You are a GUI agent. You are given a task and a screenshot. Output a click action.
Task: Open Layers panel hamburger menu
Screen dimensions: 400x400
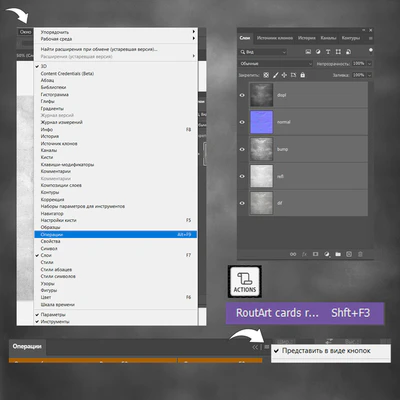coord(370,38)
